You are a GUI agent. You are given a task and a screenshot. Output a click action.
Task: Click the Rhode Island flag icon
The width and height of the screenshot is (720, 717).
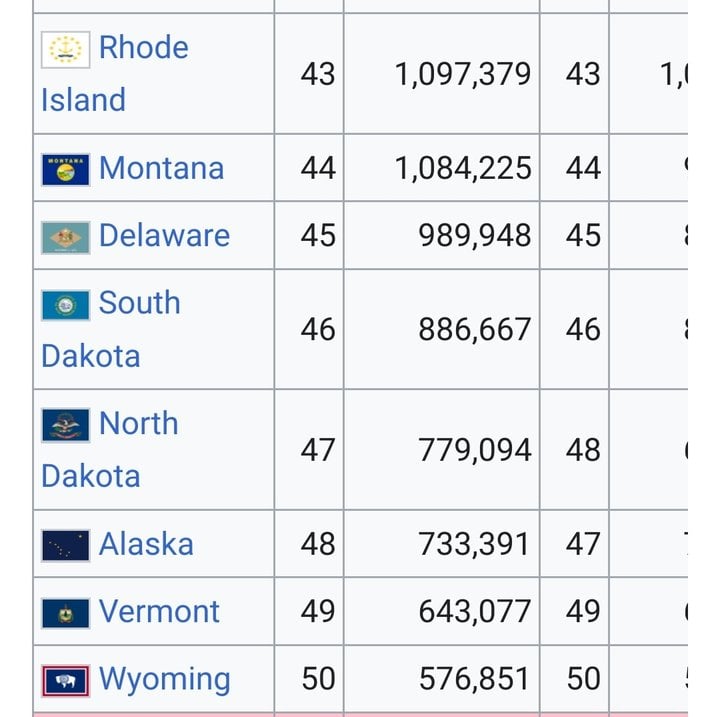[x=66, y=50]
